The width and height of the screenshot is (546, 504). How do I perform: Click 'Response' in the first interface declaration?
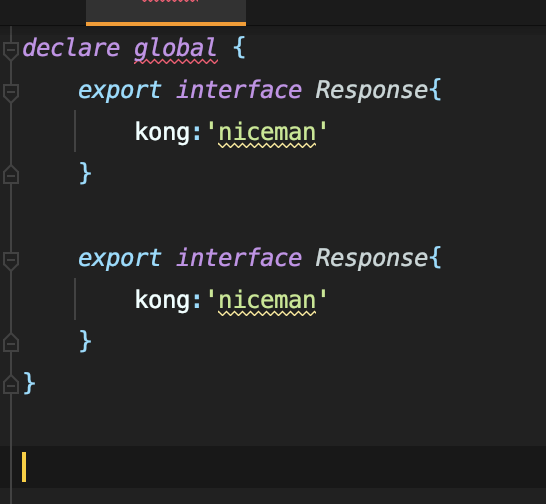tap(372, 91)
